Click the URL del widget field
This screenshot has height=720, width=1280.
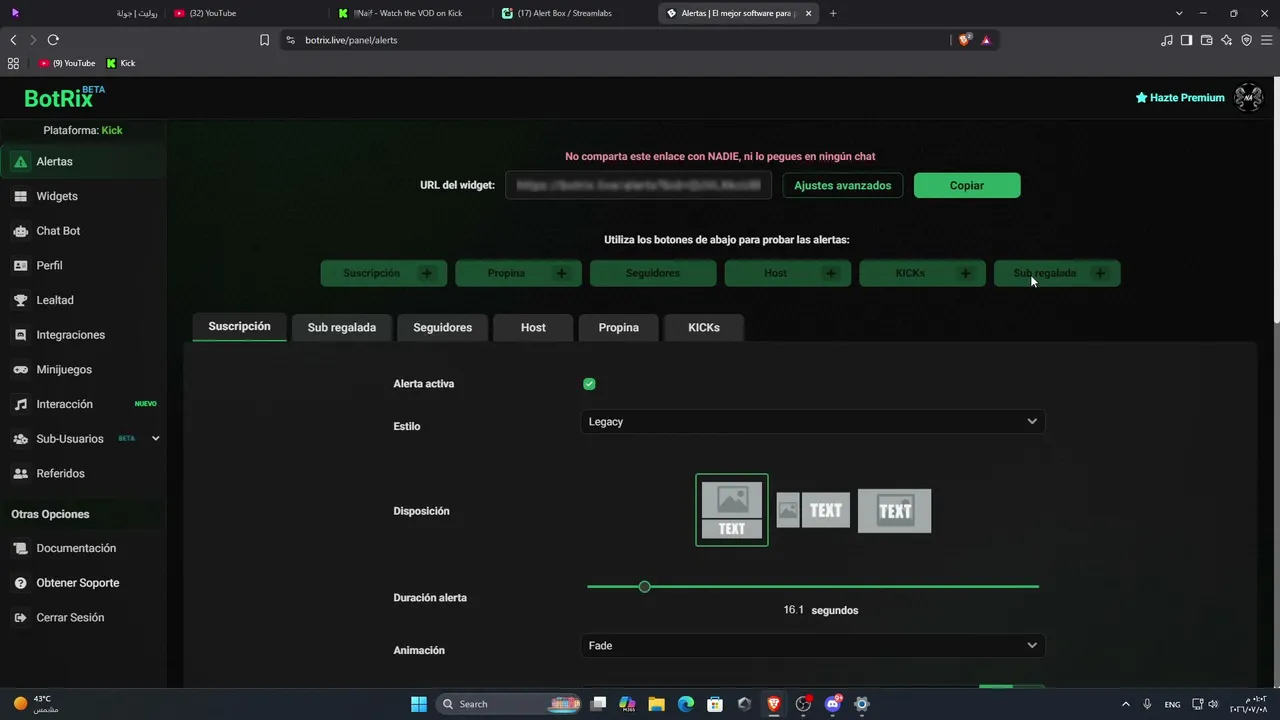point(638,185)
